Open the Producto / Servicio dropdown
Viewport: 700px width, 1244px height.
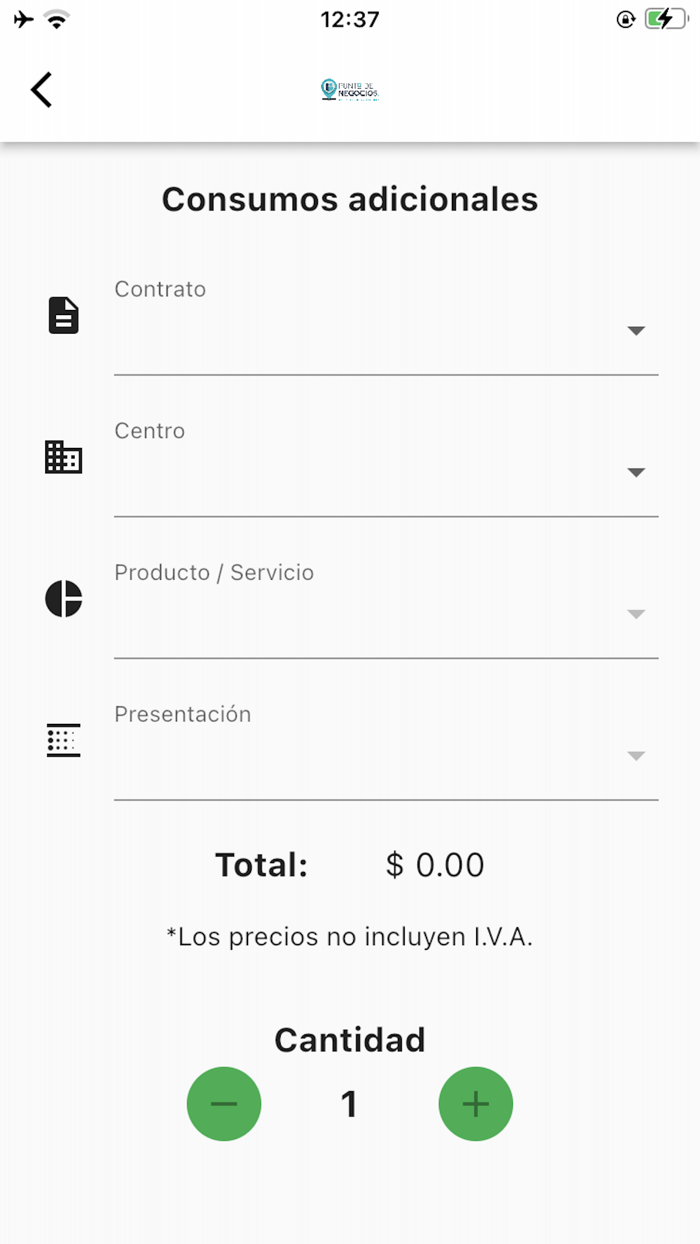coord(637,614)
